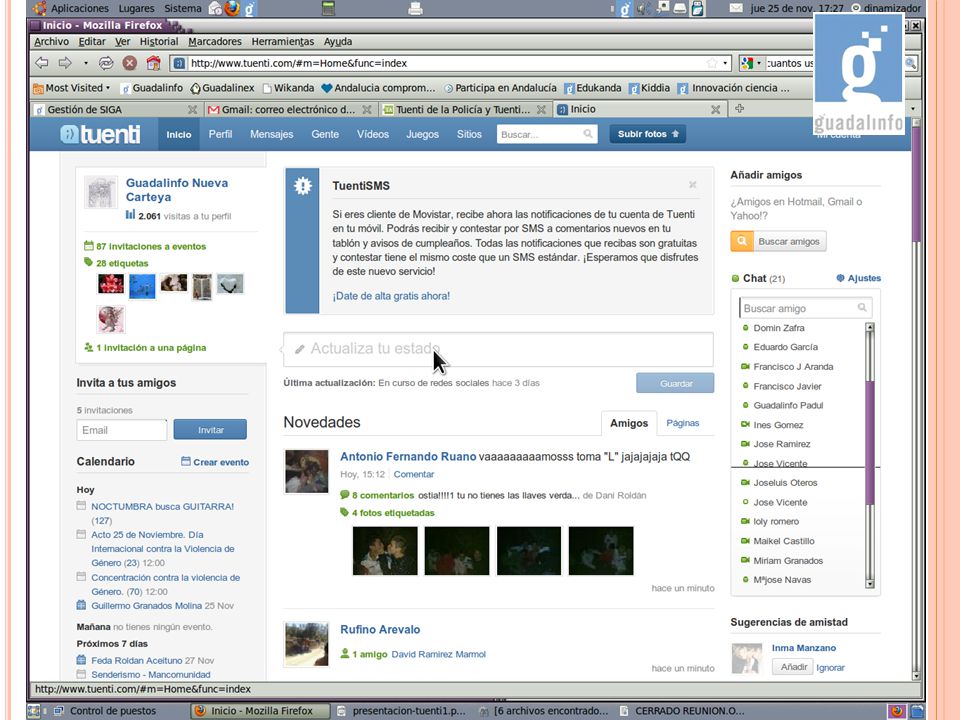
Task: Open the Juegos section
Action: [x=422, y=134]
